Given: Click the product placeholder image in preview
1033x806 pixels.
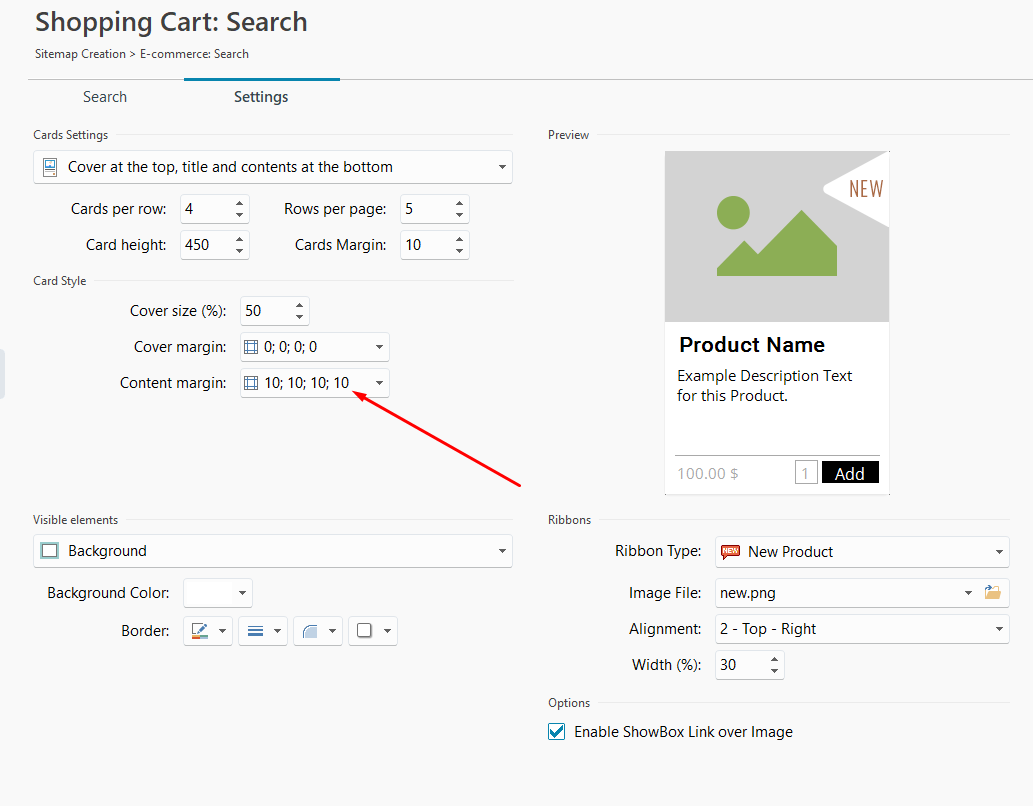Looking at the screenshot, I should point(776,237).
